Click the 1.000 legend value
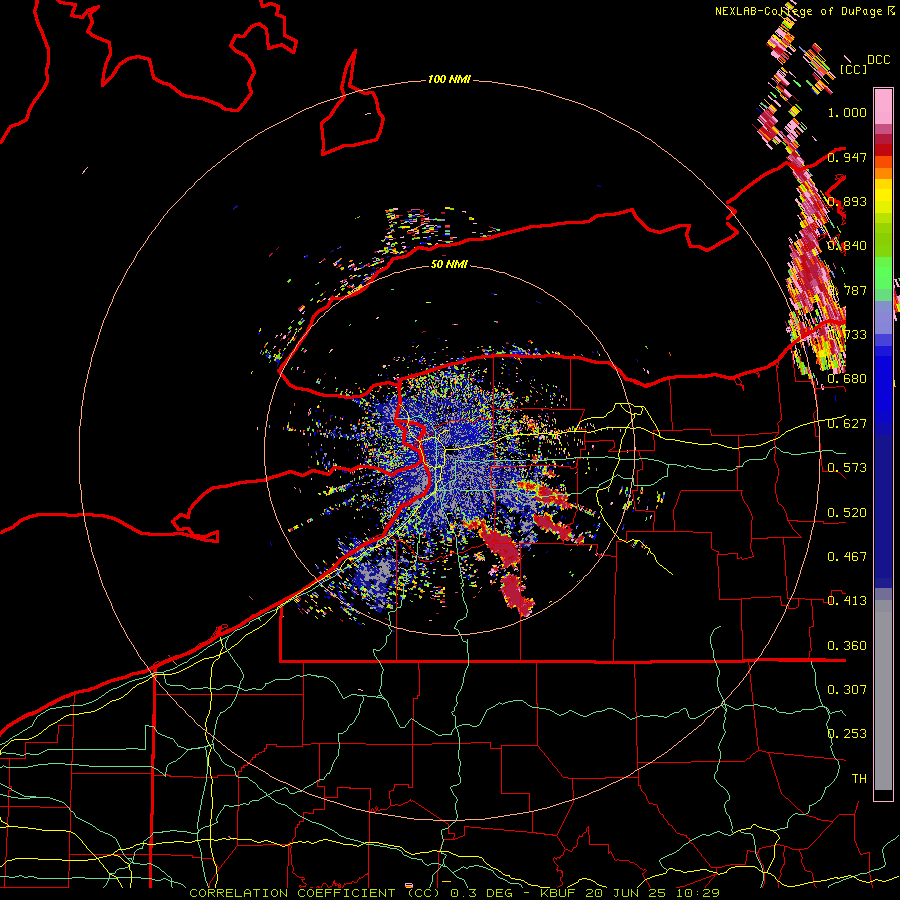 (x=847, y=112)
